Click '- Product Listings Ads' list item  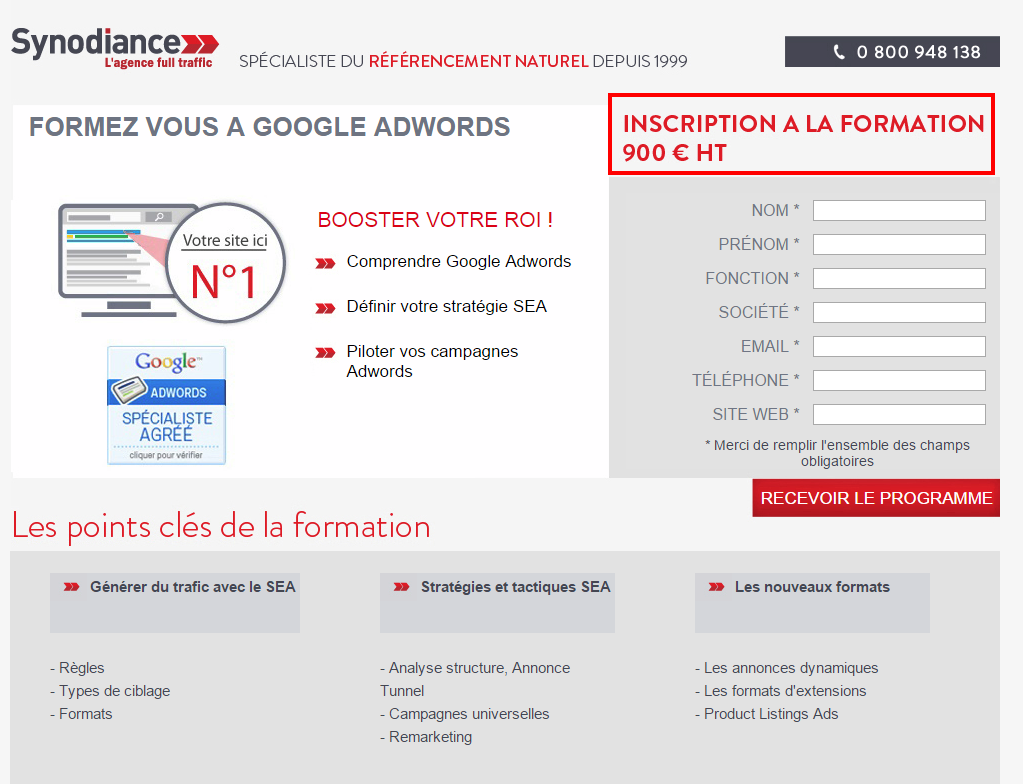767,714
